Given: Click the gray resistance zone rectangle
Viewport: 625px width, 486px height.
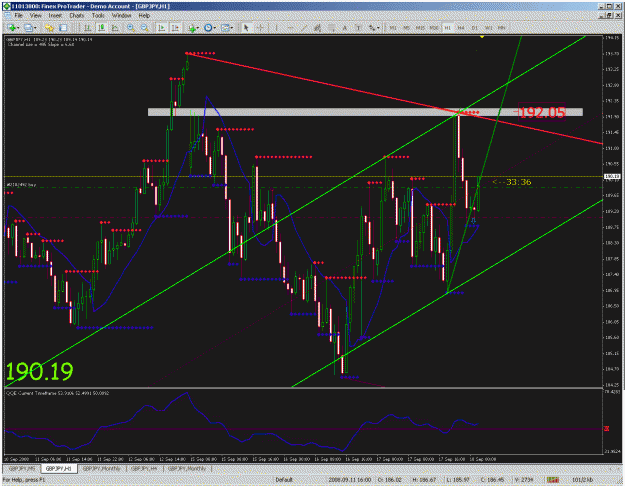Looking at the screenshot, I should 365,112.
